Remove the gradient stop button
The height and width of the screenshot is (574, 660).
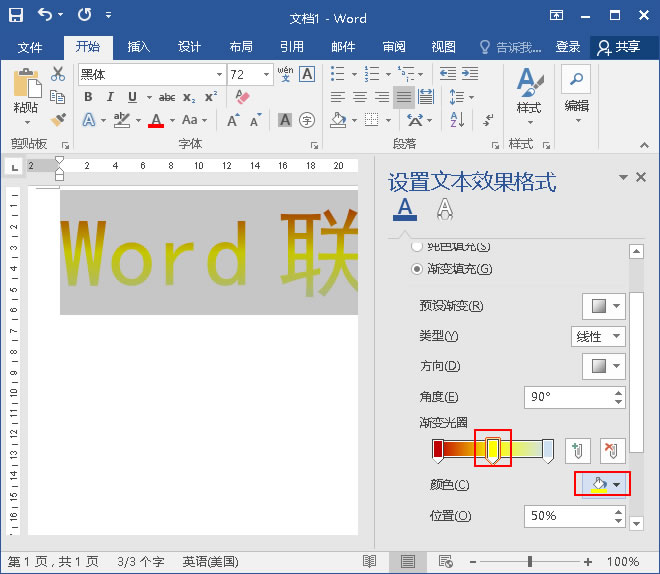[x=612, y=450]
